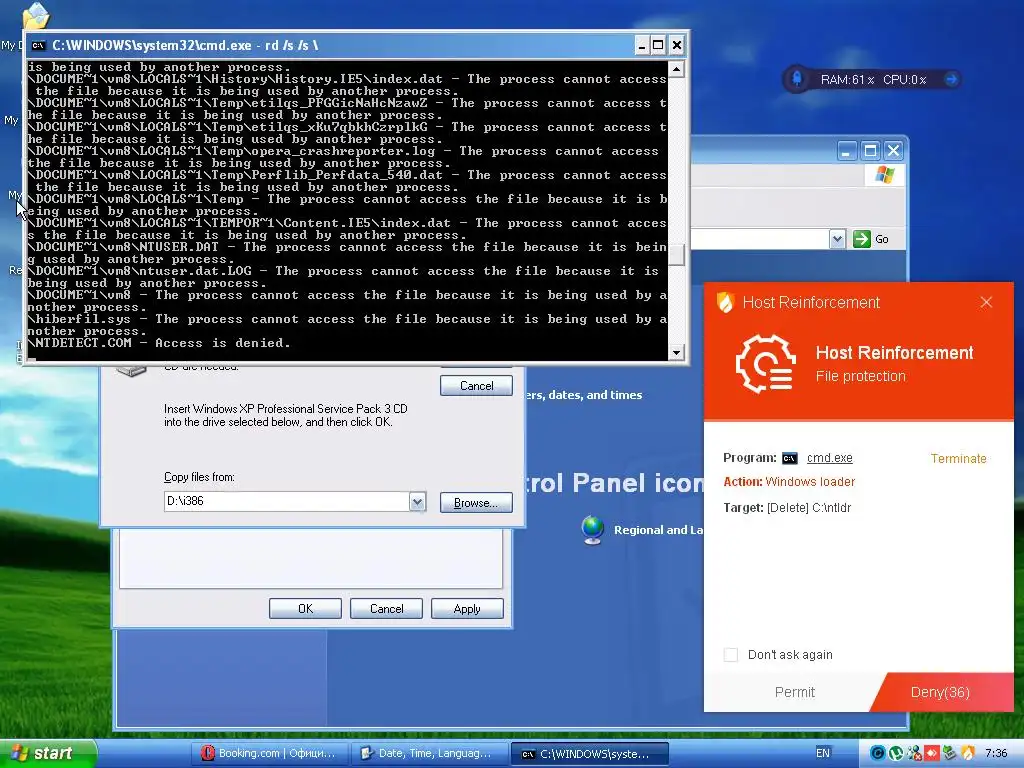Click the Regional and Language globe icon

pos(592,530)
